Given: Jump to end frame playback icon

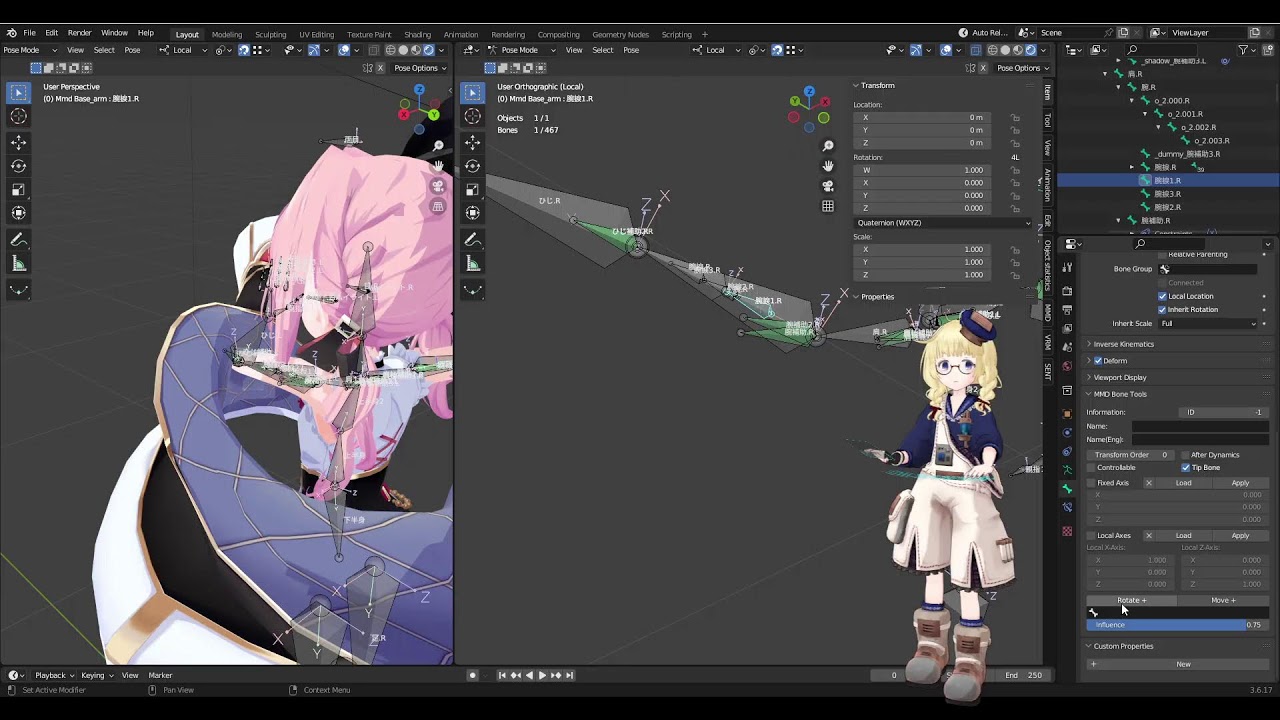Looking at the screenshot, I should [569, 675].
